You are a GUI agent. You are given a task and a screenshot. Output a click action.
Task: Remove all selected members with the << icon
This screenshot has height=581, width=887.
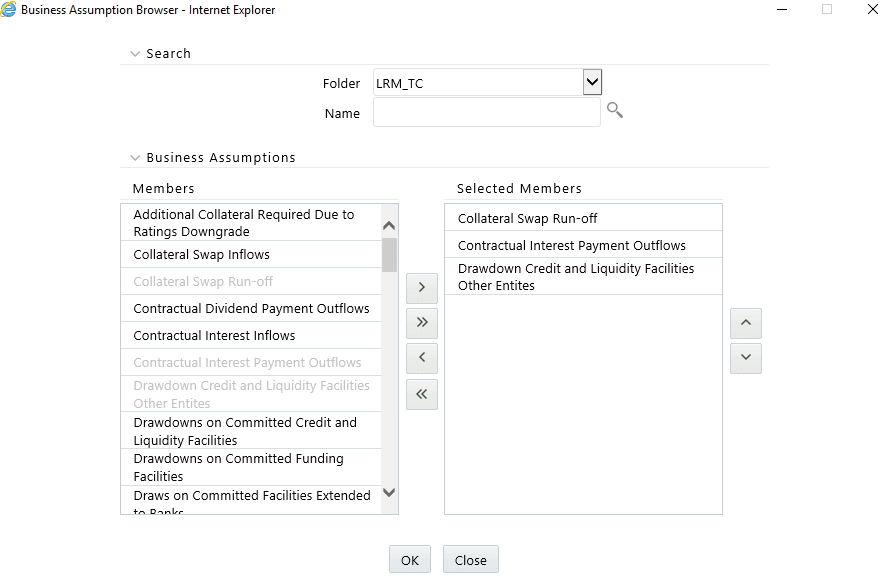(421, 394)
